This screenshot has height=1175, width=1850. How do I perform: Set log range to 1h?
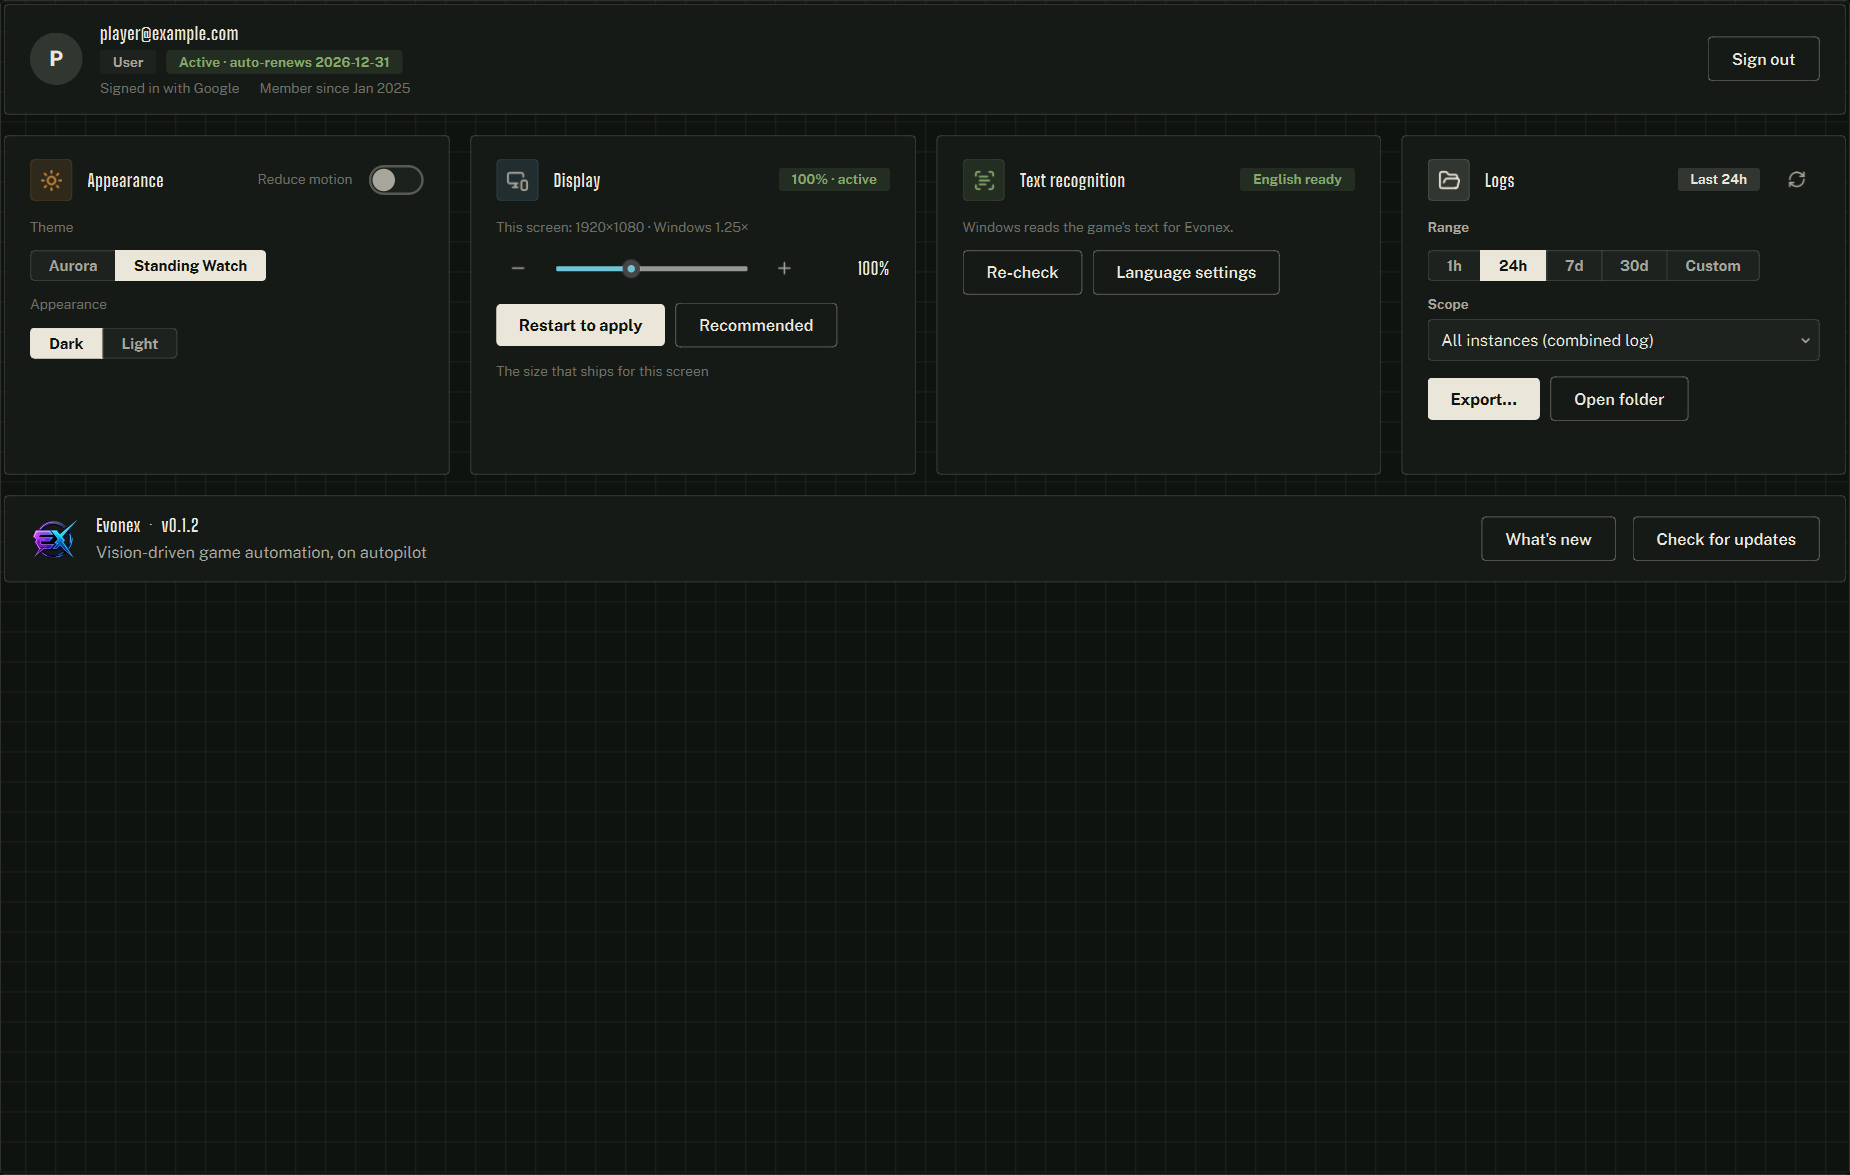click(1454, 266)
